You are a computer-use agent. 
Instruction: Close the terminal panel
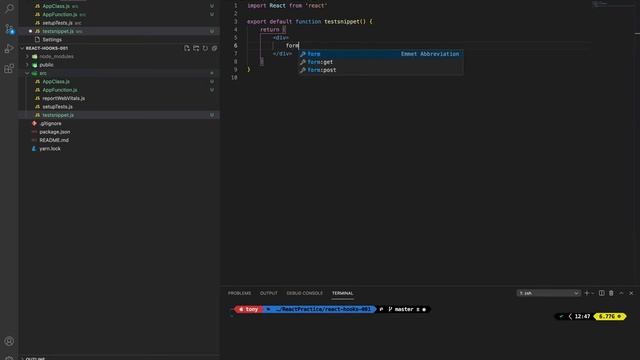click(631, 293)
